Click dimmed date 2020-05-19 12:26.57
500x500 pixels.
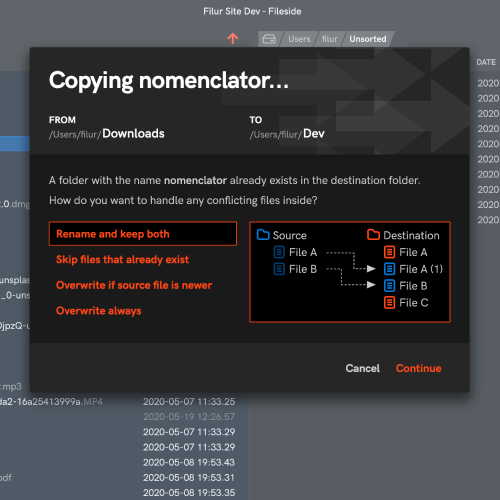pyautogui.click(x=189, y=417)
